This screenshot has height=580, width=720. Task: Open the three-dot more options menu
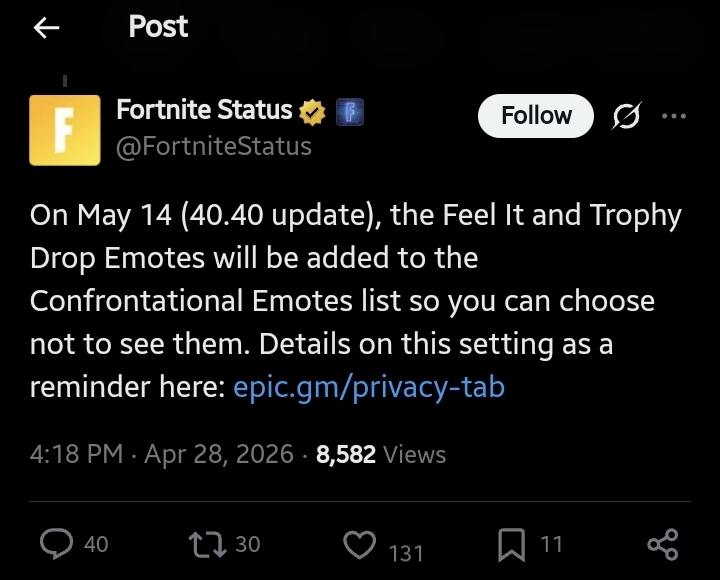point(674,116)
